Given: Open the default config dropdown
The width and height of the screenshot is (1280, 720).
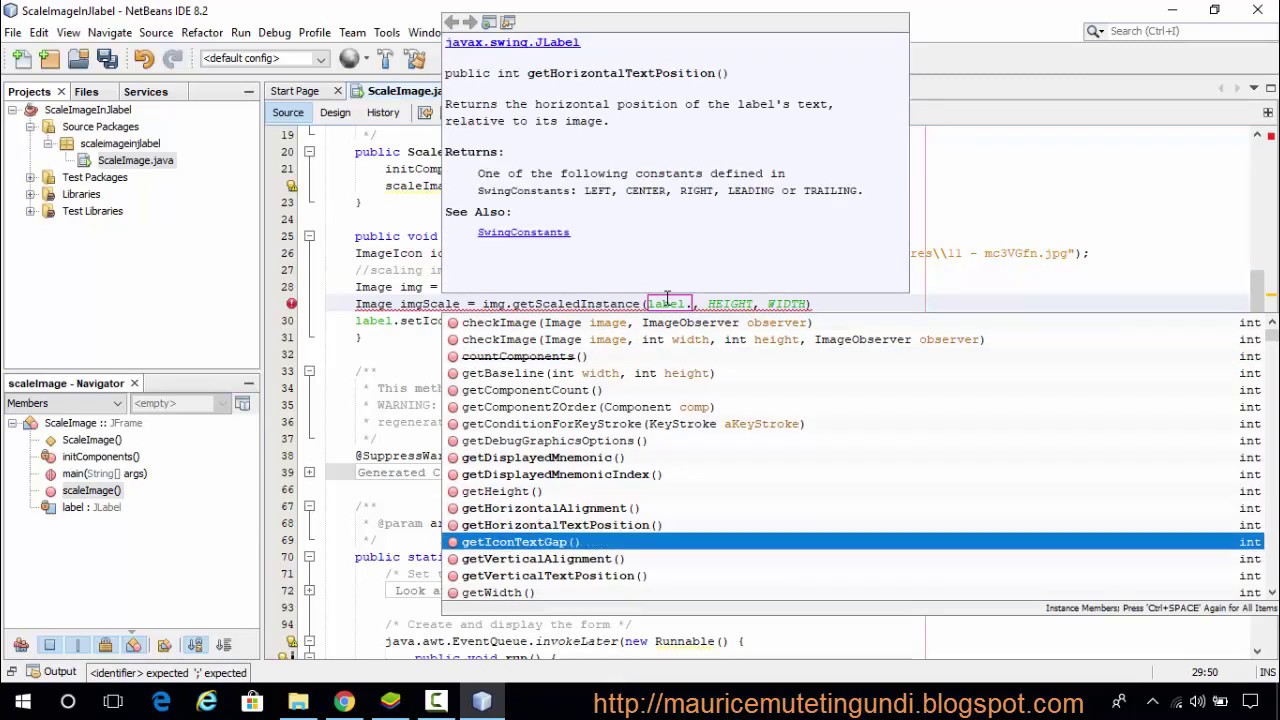Looking at the screenshot, I should pyautogui.click(x=265, y=59).
